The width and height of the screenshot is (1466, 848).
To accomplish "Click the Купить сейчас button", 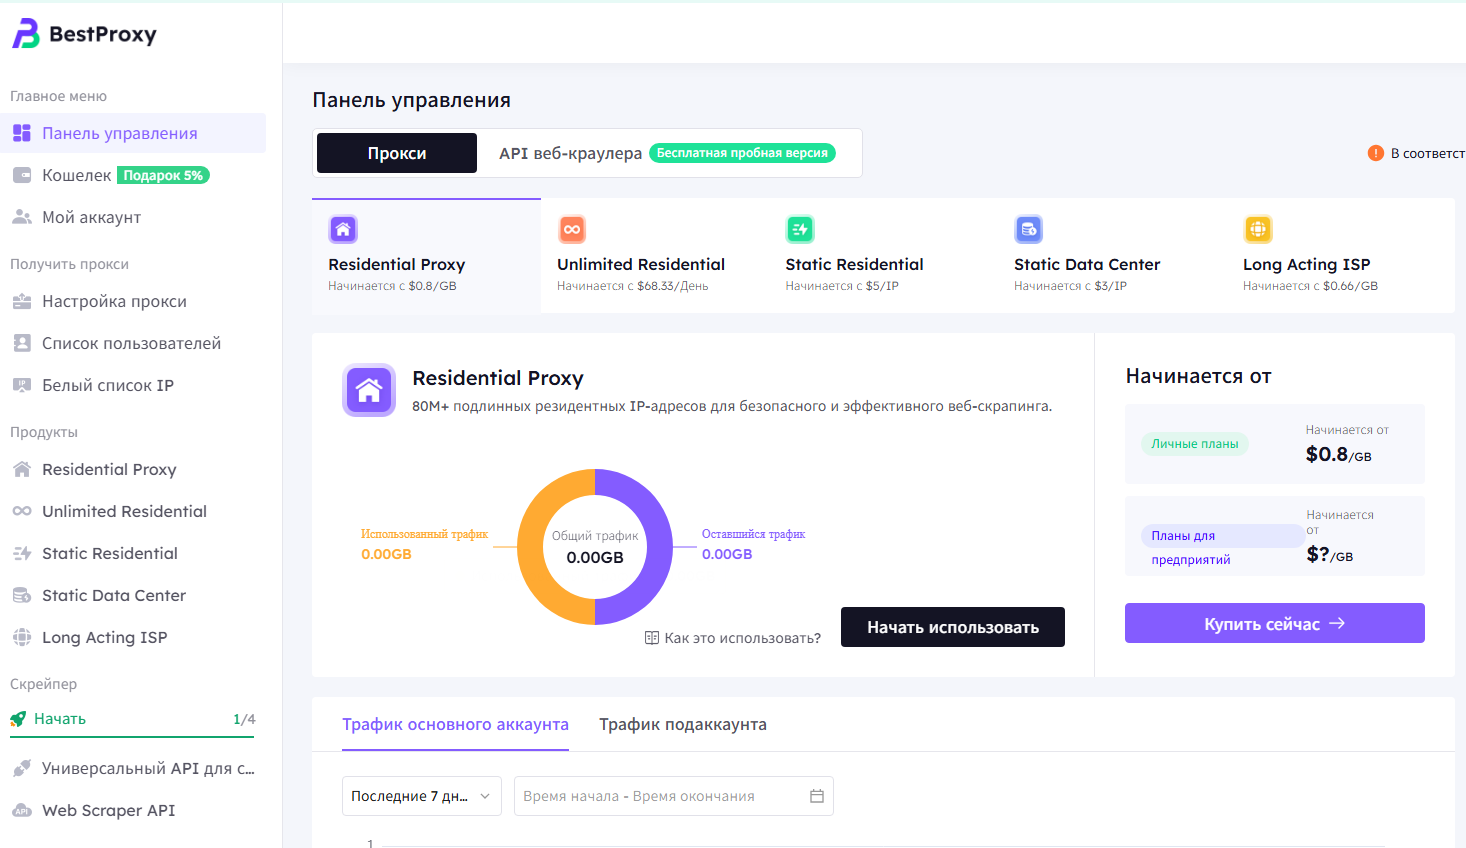I will pyautogui.click(x=1274, y=623).
